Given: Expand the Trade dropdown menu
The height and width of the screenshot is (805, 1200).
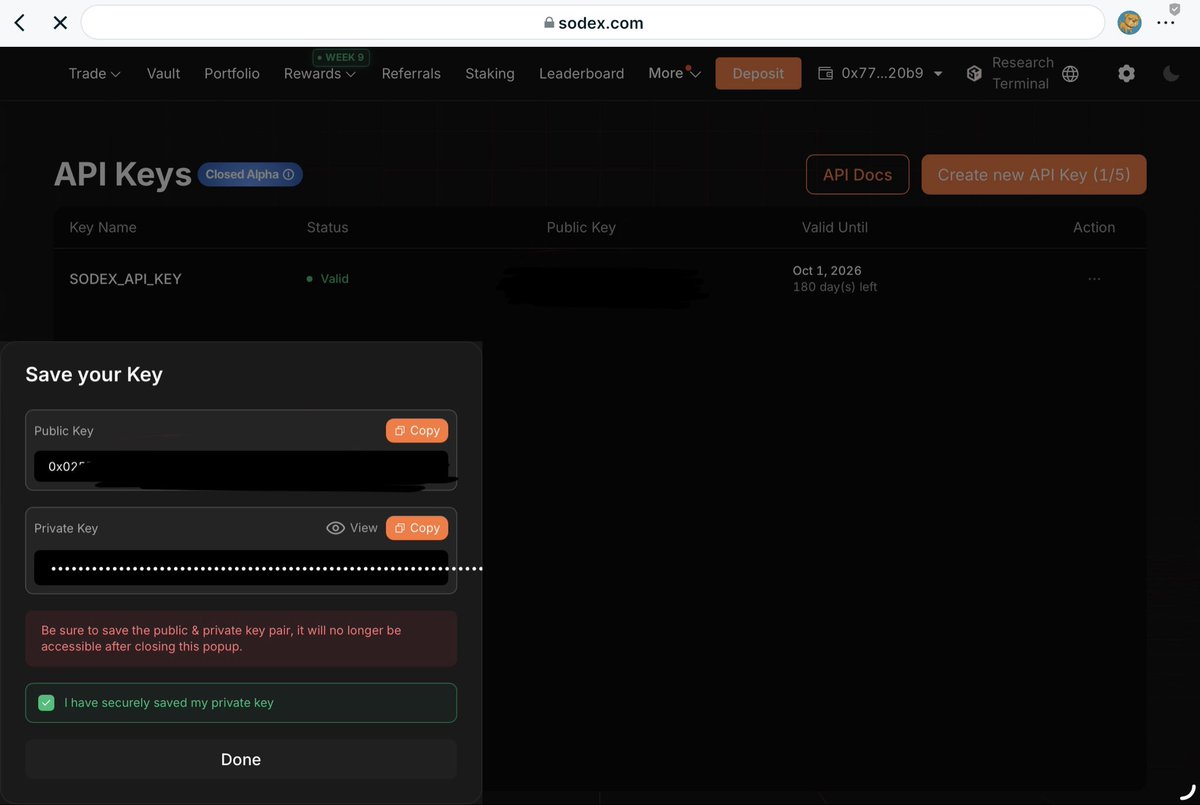Looking at the screenshot, I should point(95,73).
